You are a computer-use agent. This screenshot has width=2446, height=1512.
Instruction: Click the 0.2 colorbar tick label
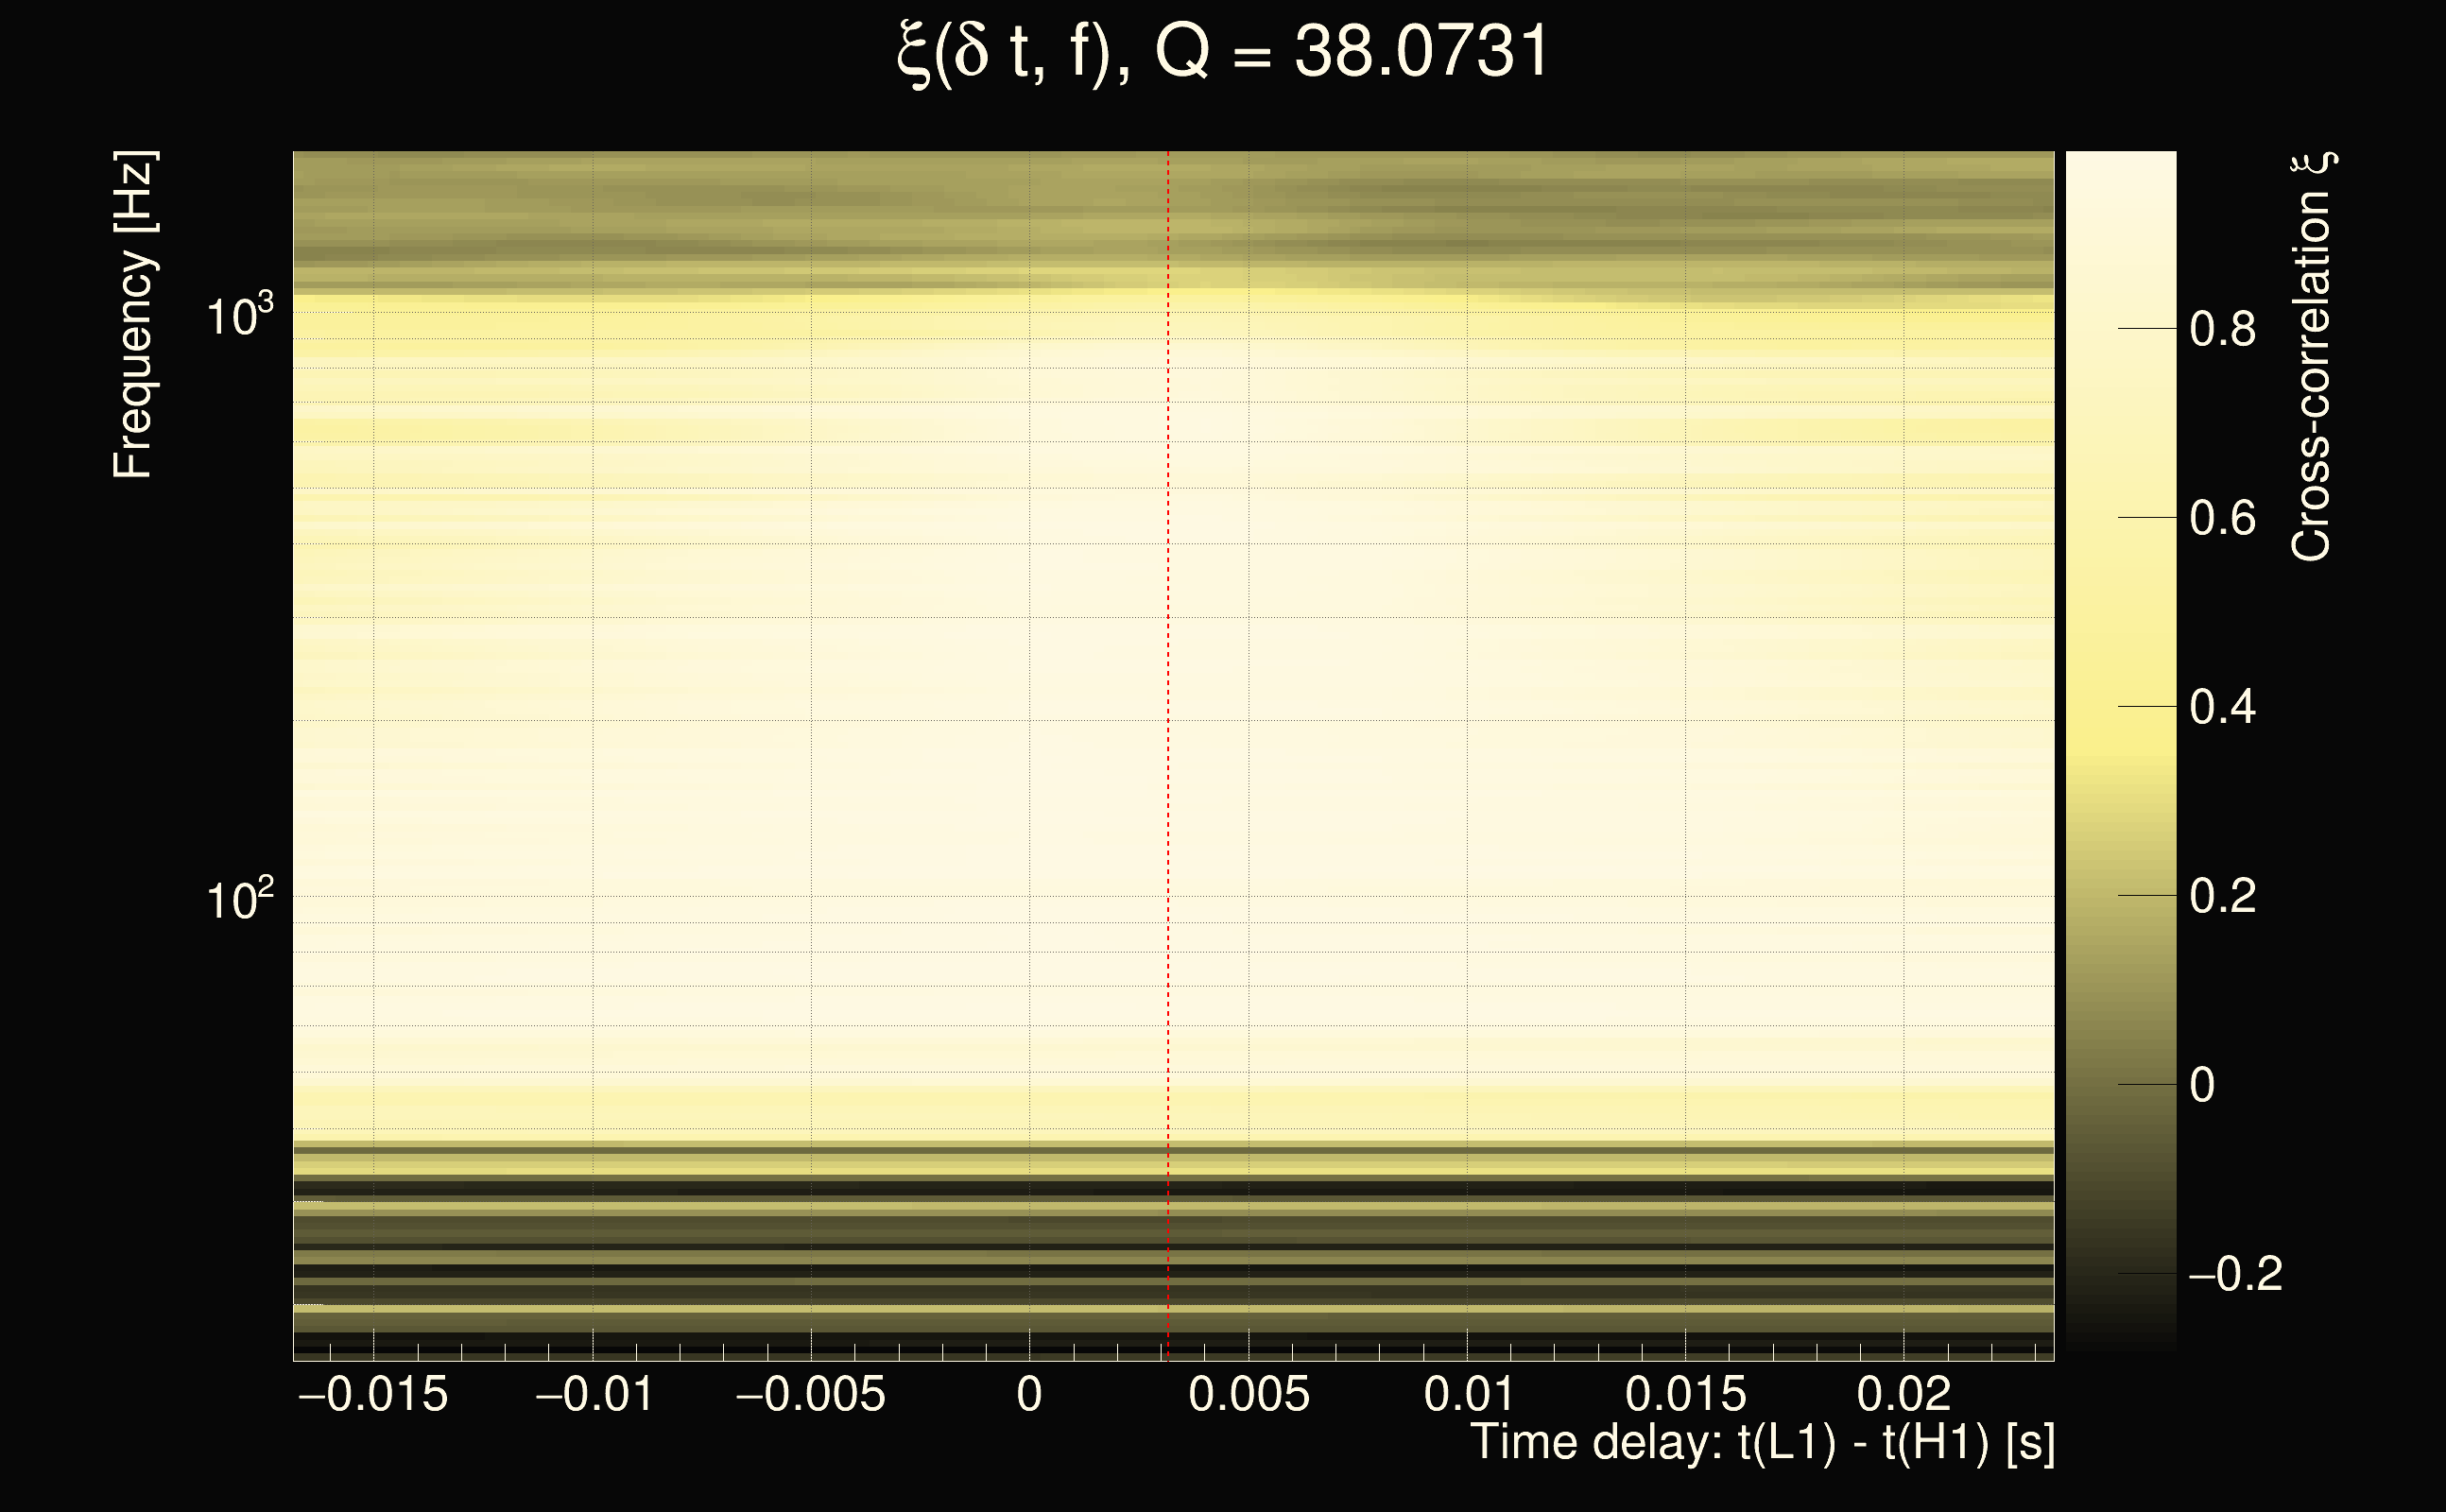click(2222, 895)
